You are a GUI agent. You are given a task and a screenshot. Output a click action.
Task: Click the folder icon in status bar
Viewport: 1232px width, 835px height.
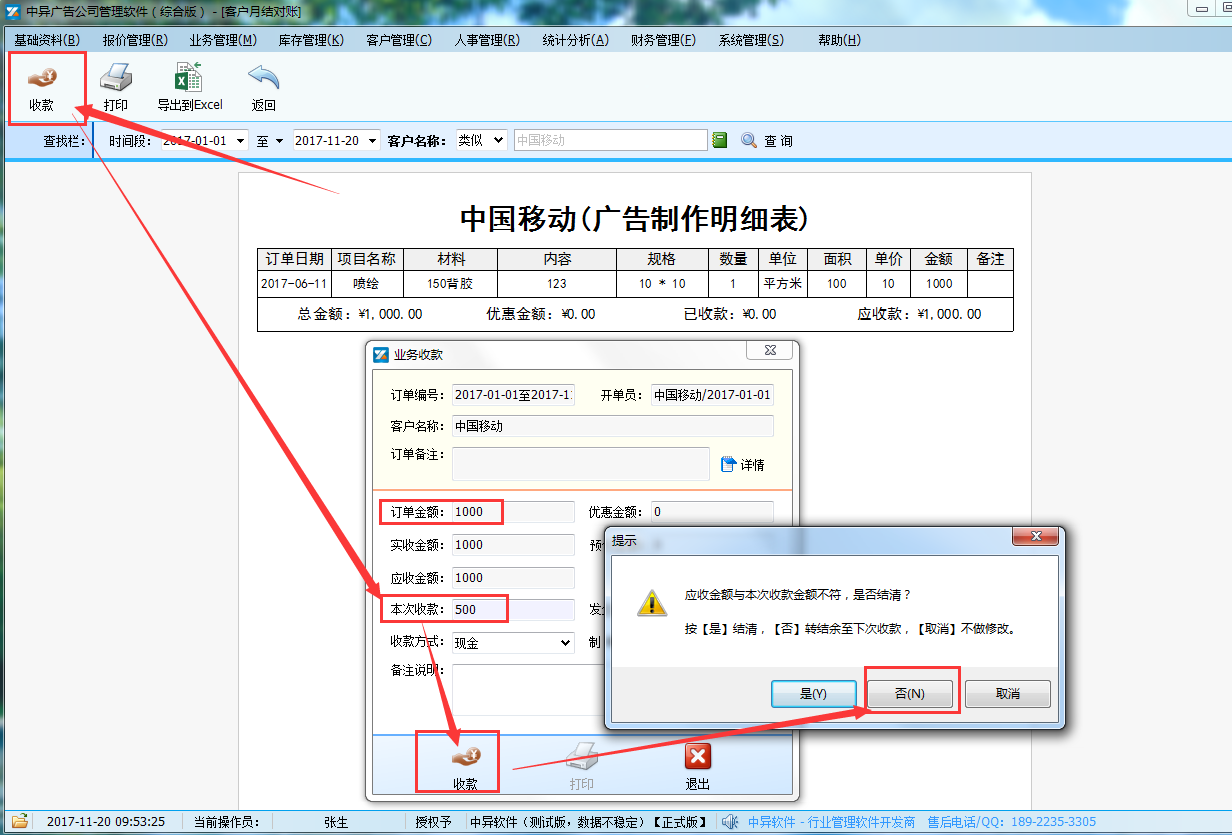coord(19,822)
